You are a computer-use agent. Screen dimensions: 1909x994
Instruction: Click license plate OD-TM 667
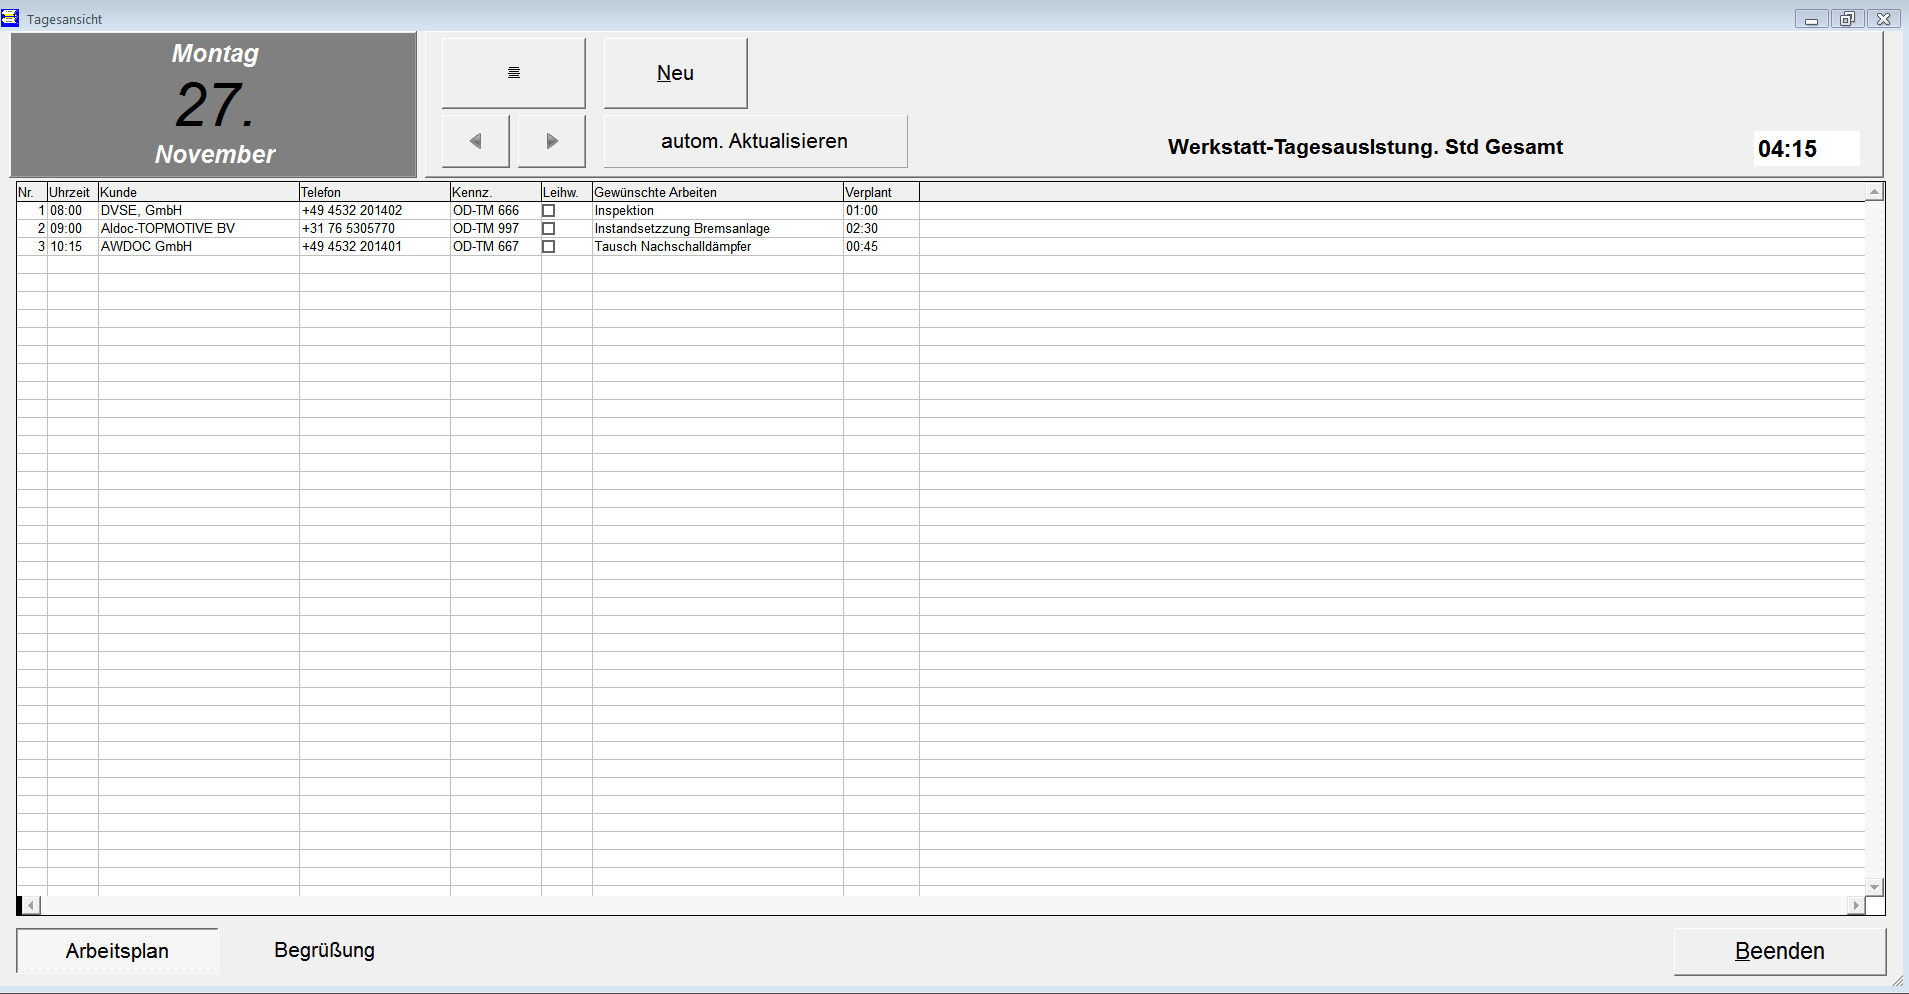(496, 247)
